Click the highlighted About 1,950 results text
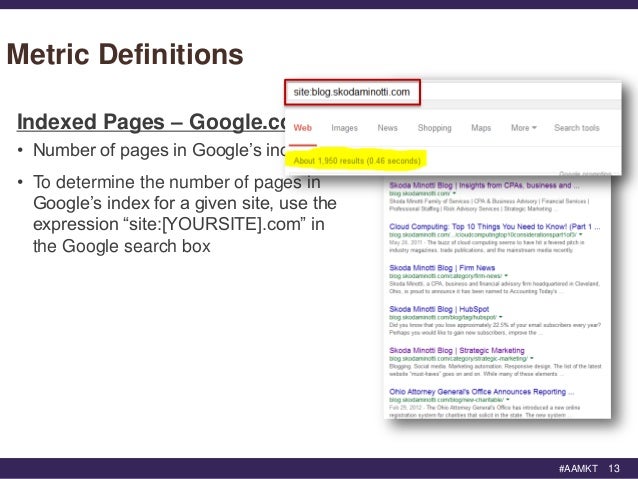 tap(357, 161)
